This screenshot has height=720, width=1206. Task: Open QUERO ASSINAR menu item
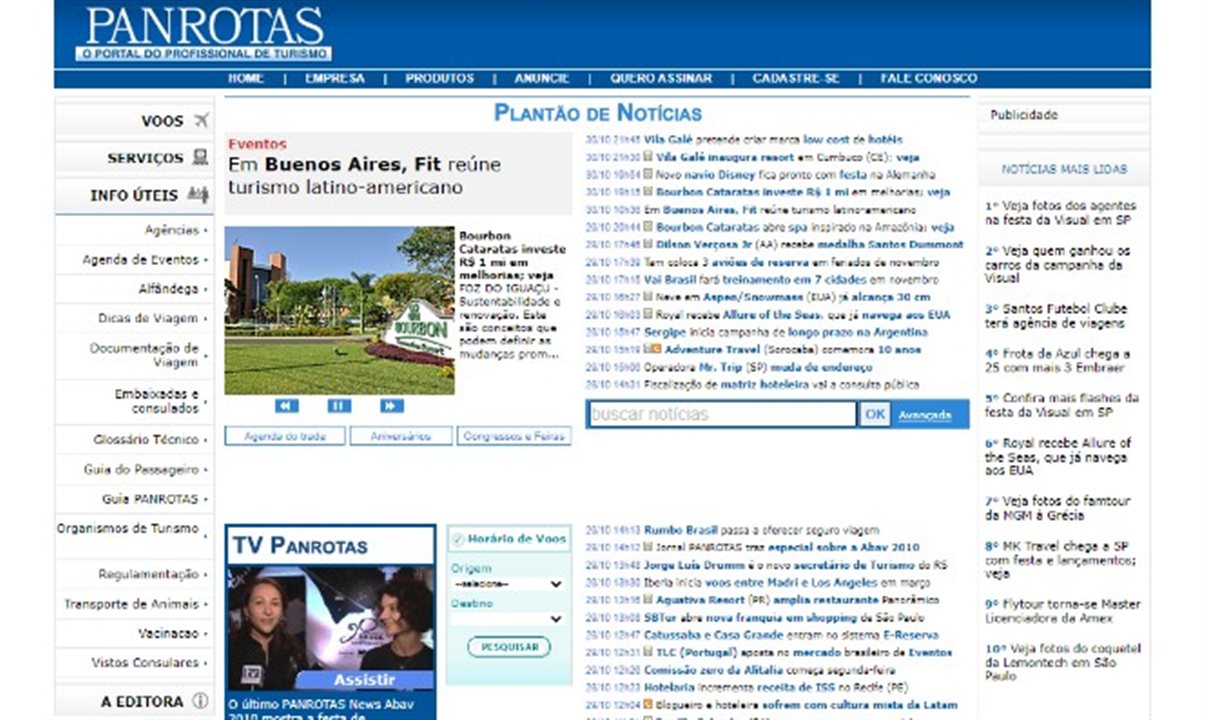coord(661,78)
